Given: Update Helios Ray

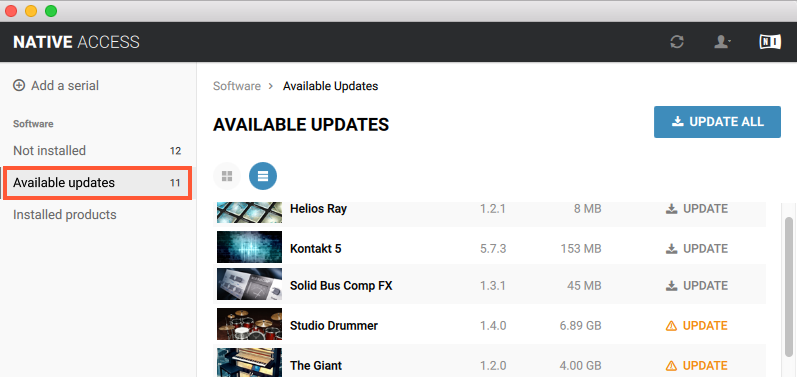Looking at the screenshot, I should (697, 209).
